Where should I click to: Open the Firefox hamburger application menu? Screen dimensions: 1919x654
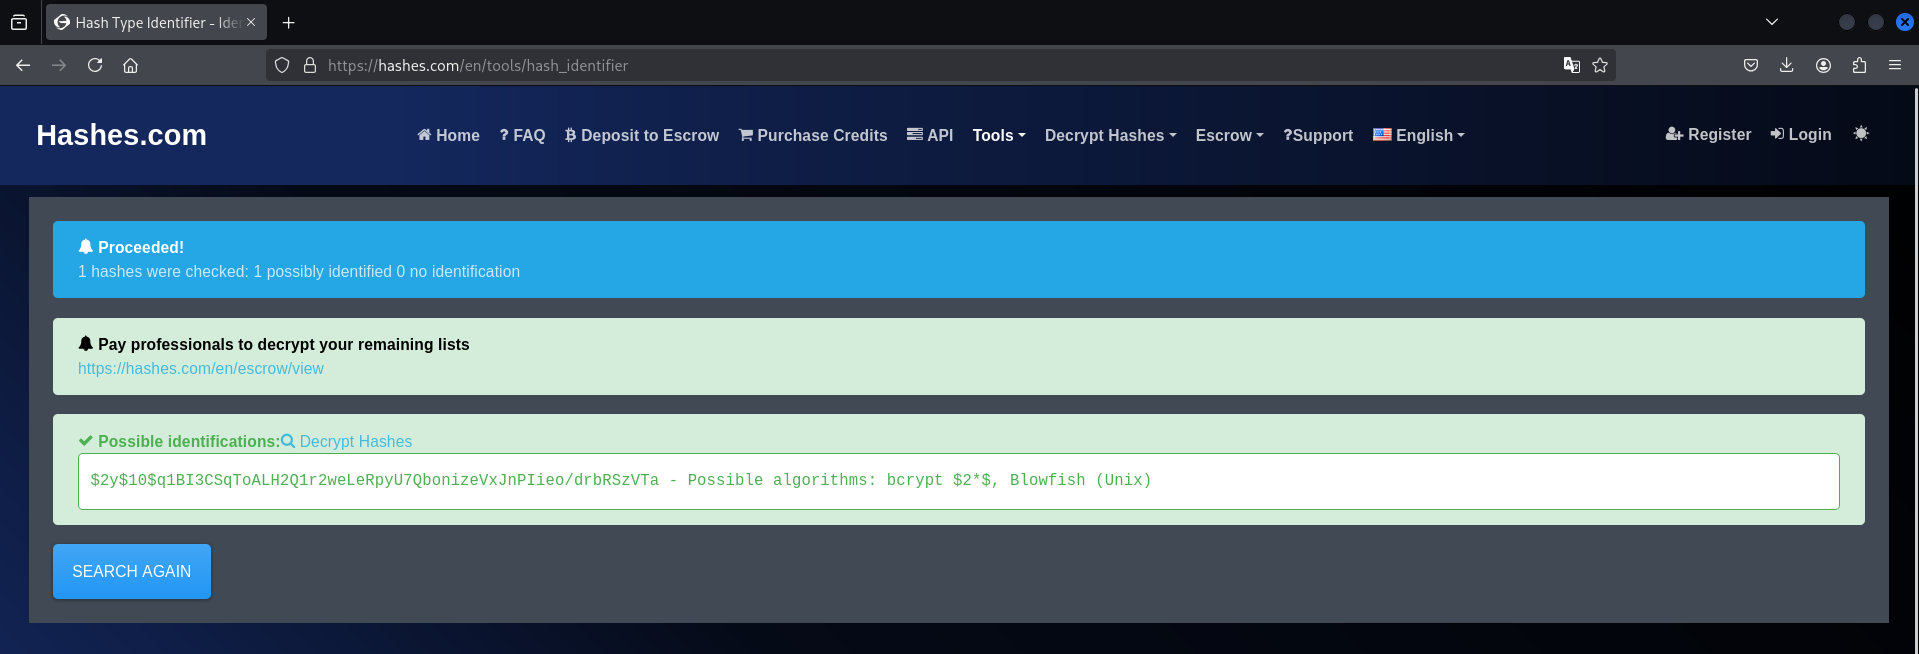(1894, 65)
